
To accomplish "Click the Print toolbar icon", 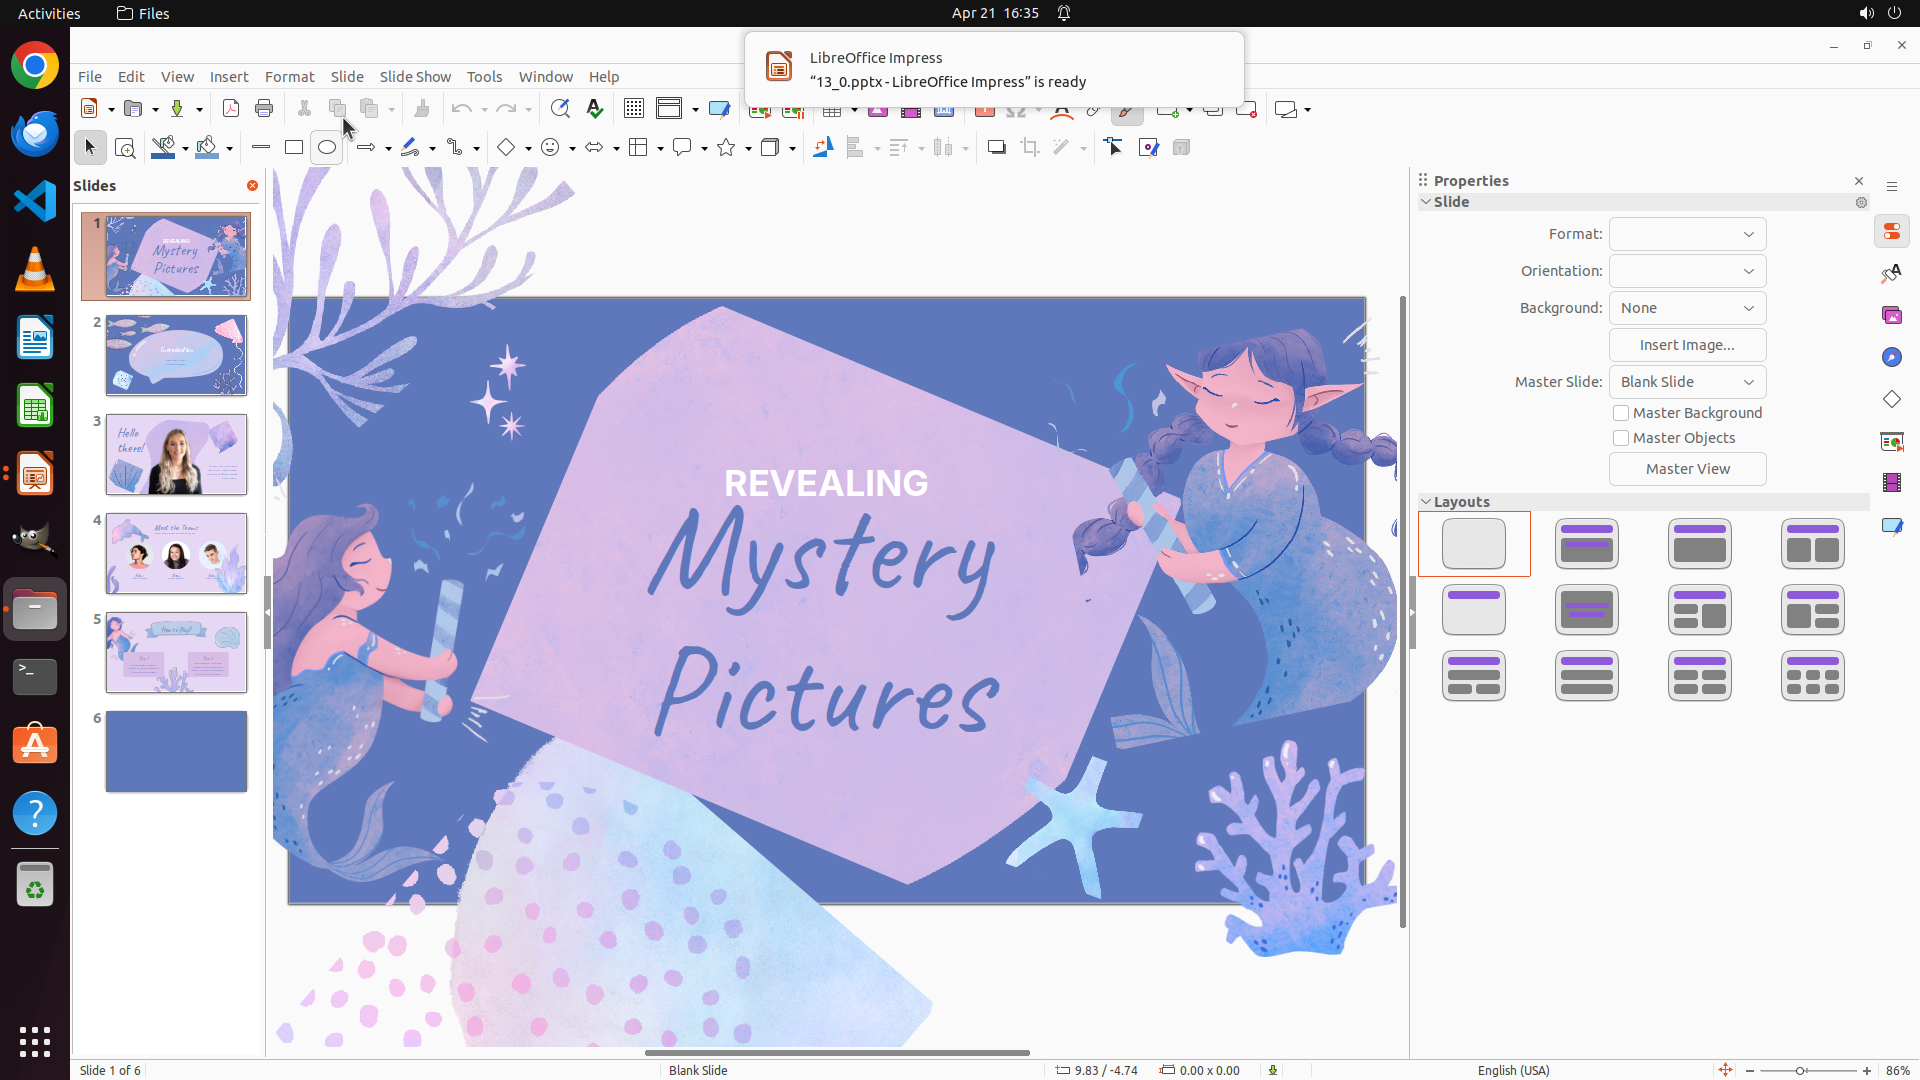I will point(264,109).
